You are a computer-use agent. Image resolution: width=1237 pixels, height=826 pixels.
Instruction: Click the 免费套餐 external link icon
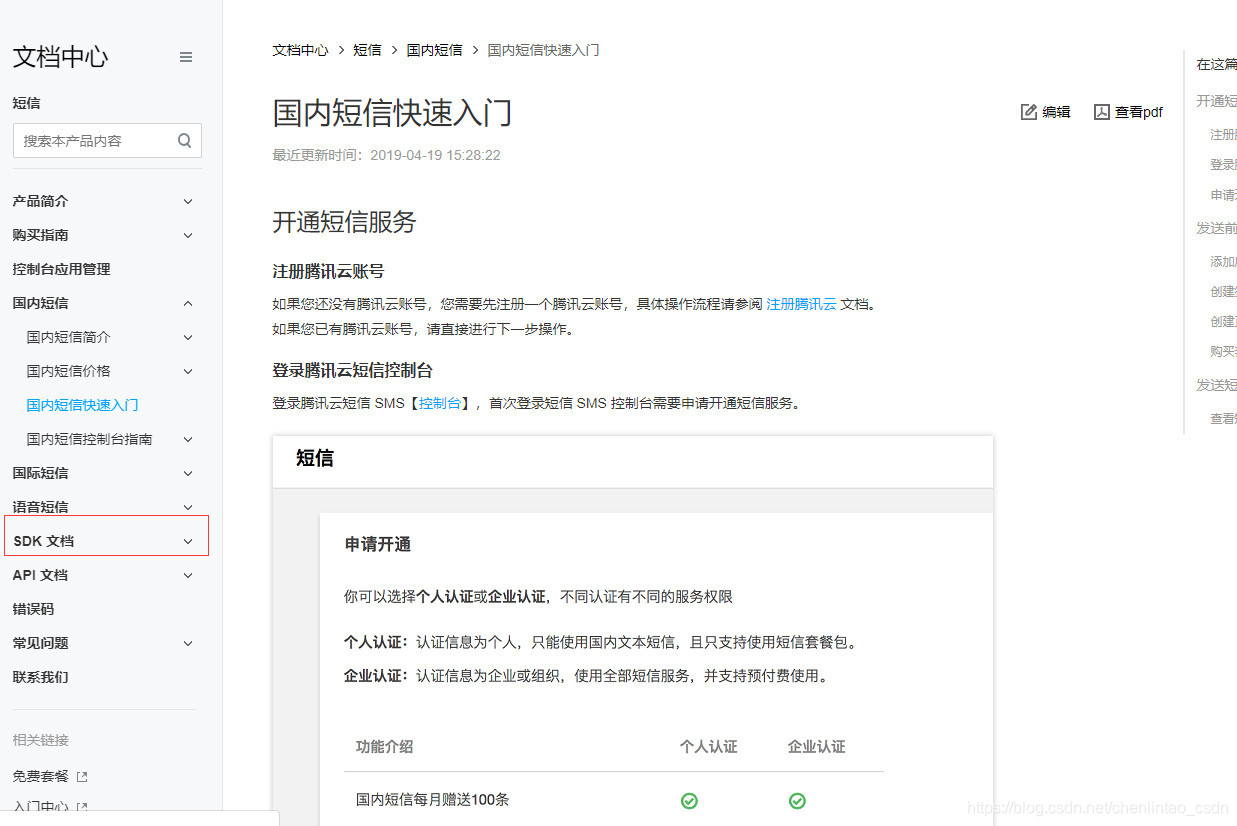pyautogui.click(x=82, y=776)
